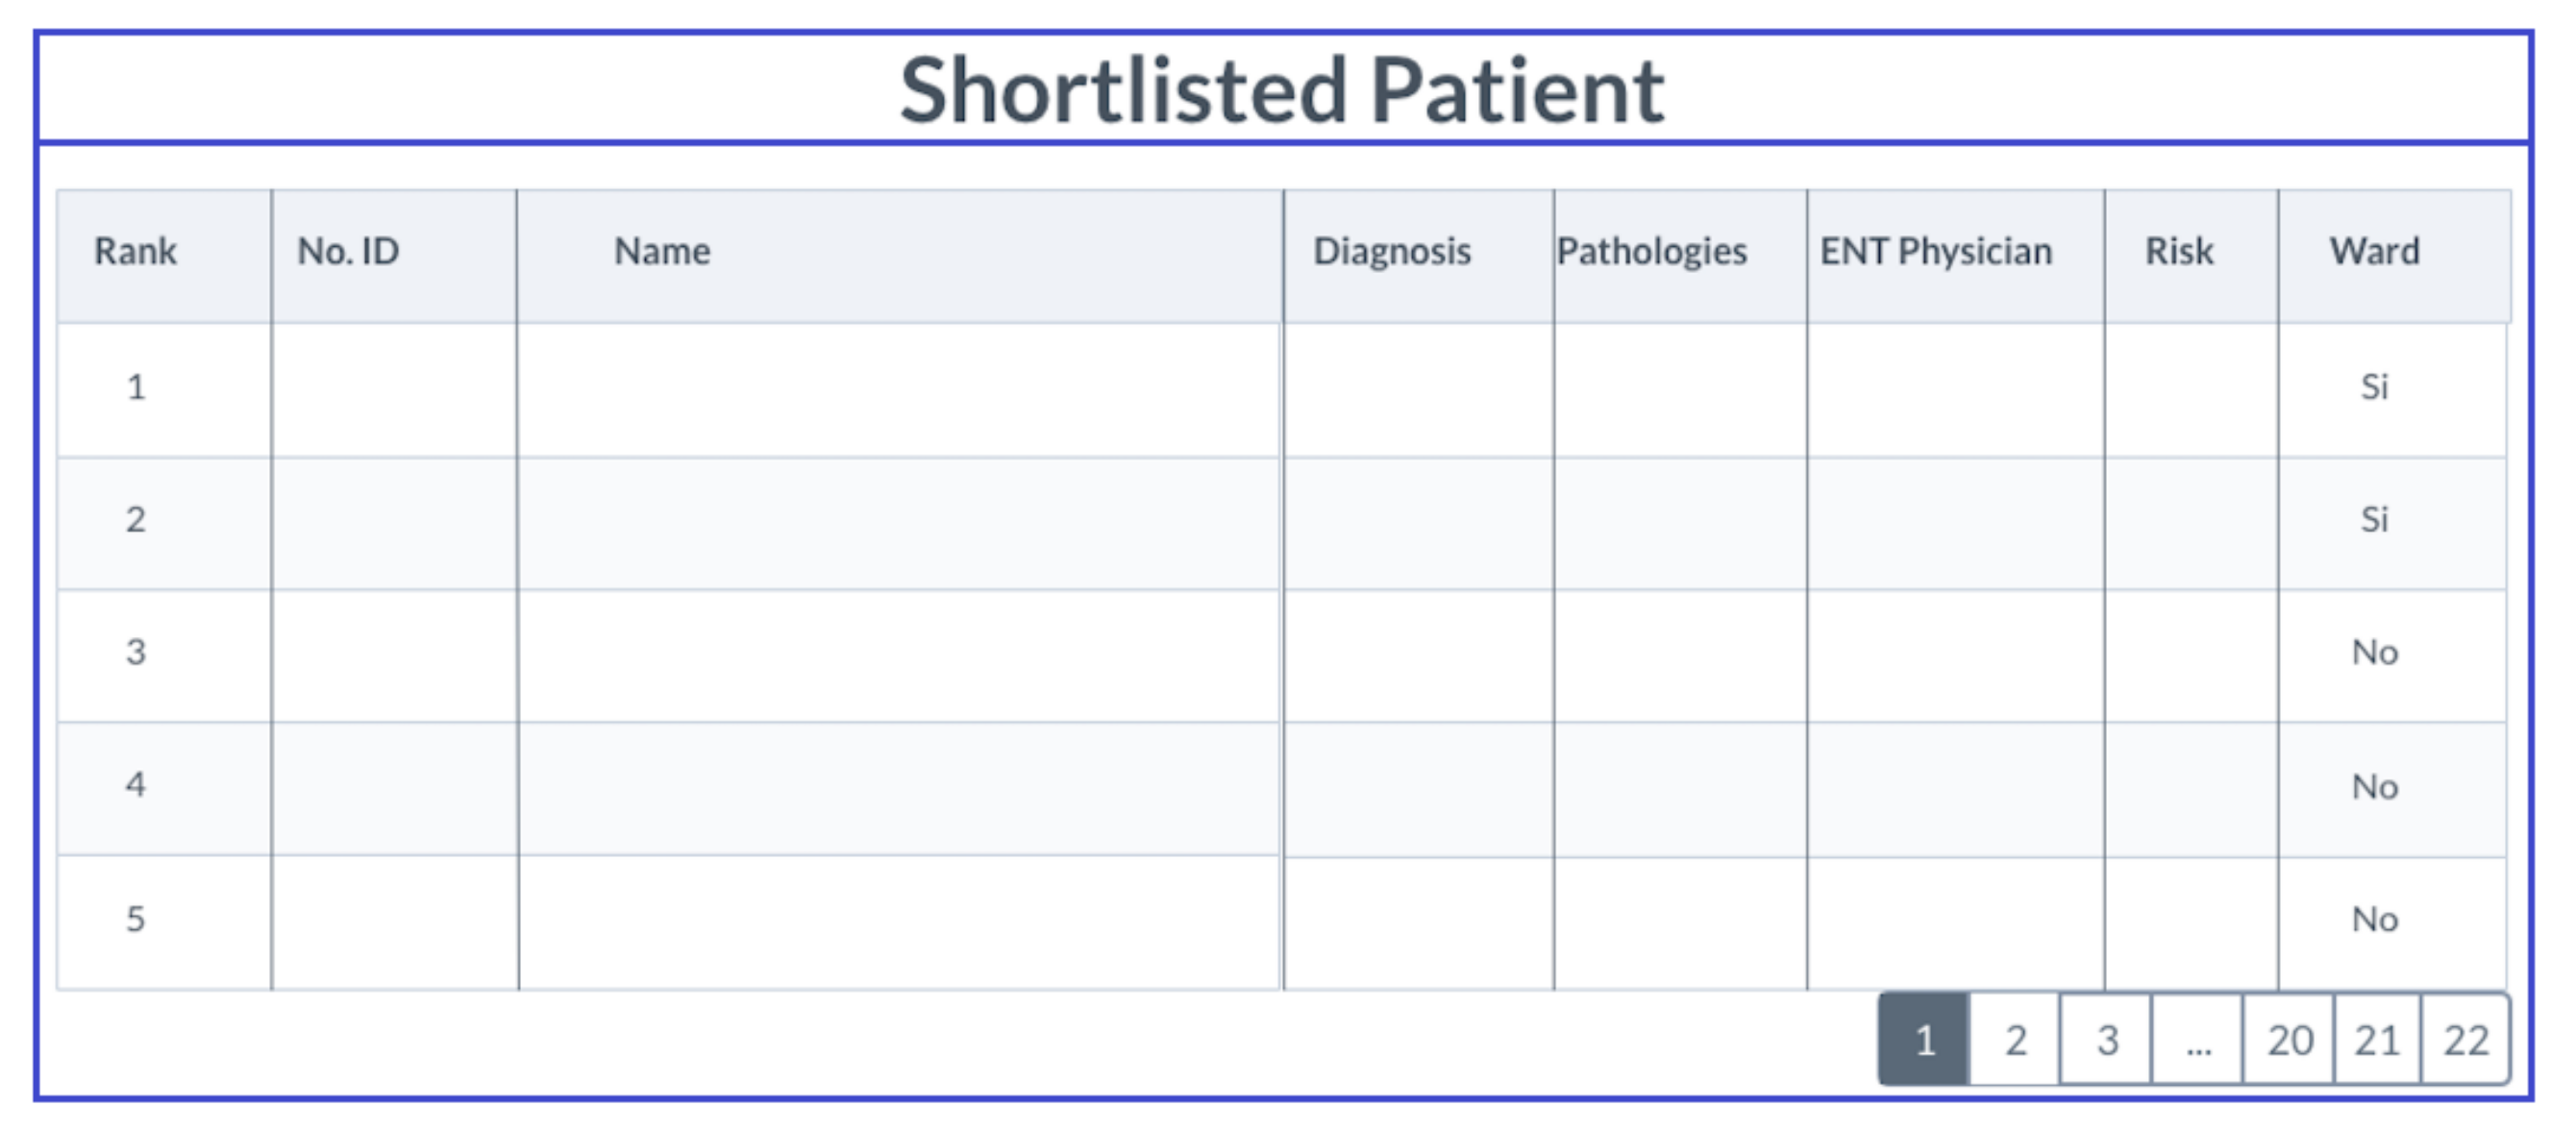Go to page 2 of results
The height and width of the screenshot is (1130, 2576).
pos(2015,1040)
